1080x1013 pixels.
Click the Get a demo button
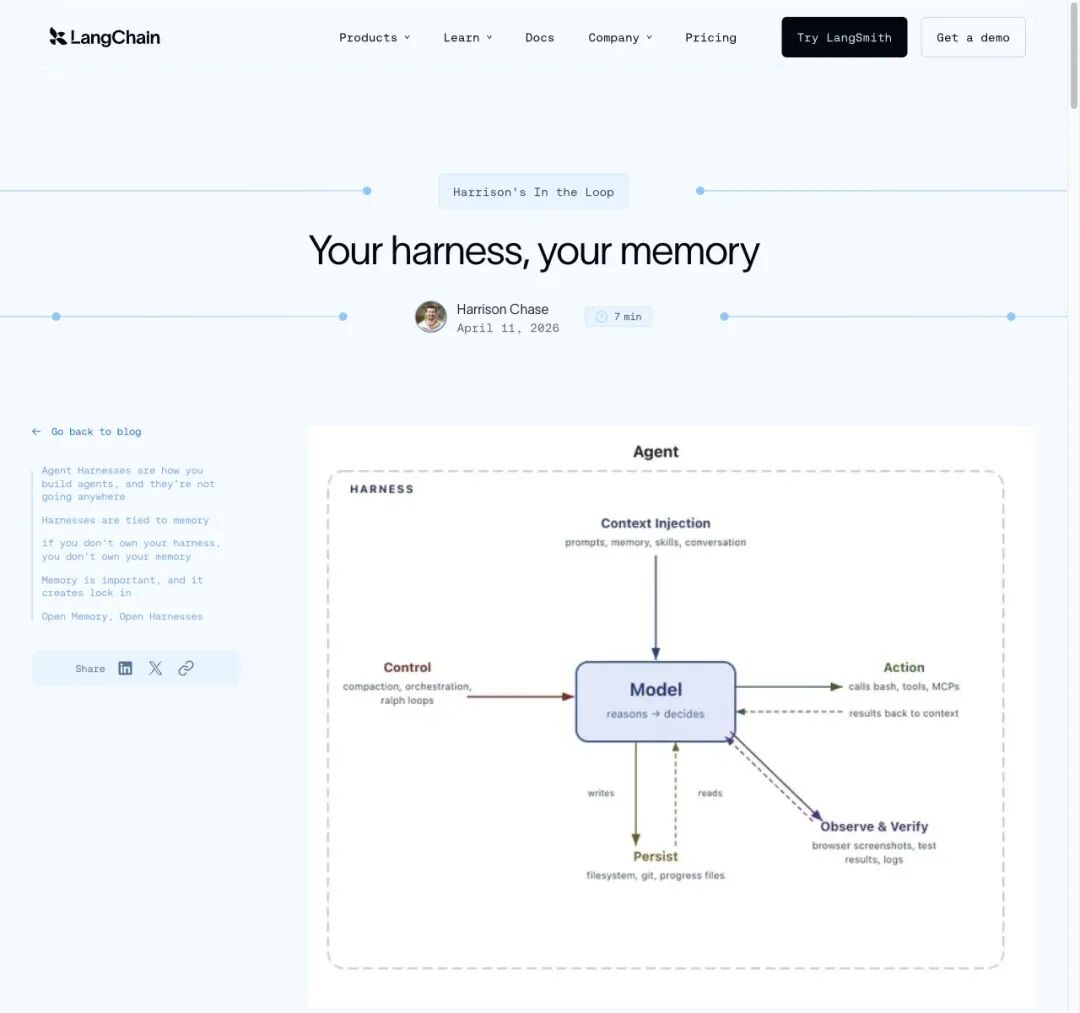[x=973, y=37]
